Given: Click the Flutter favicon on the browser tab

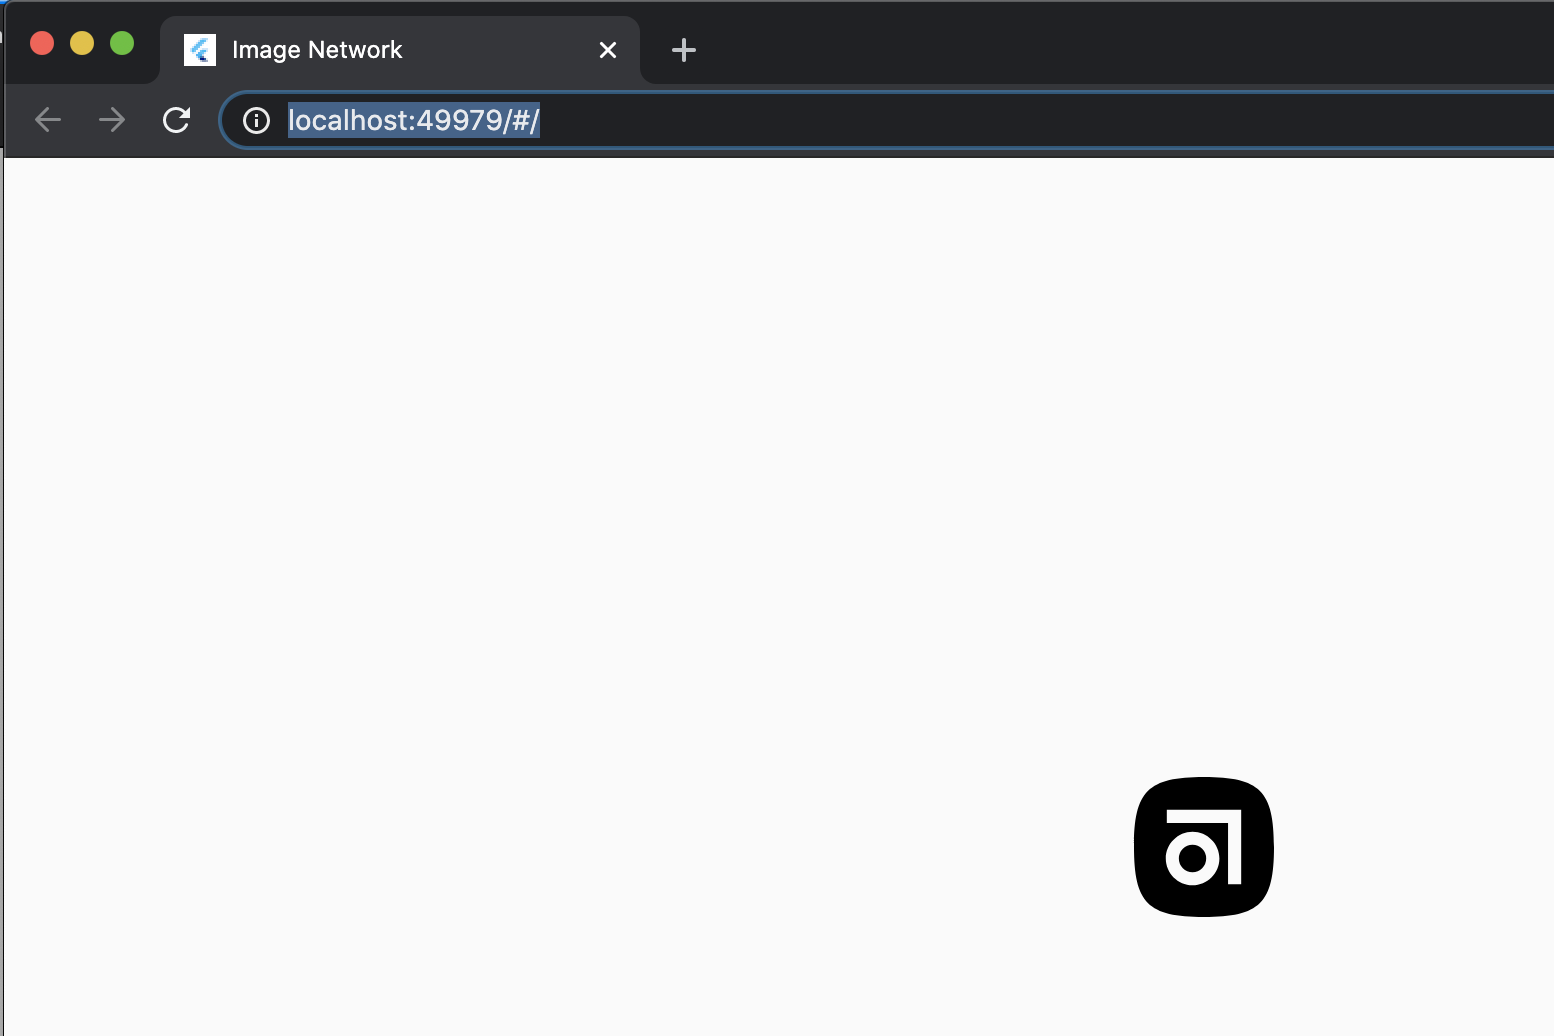Looking at the screenshot, I should [x=200, y=49].
